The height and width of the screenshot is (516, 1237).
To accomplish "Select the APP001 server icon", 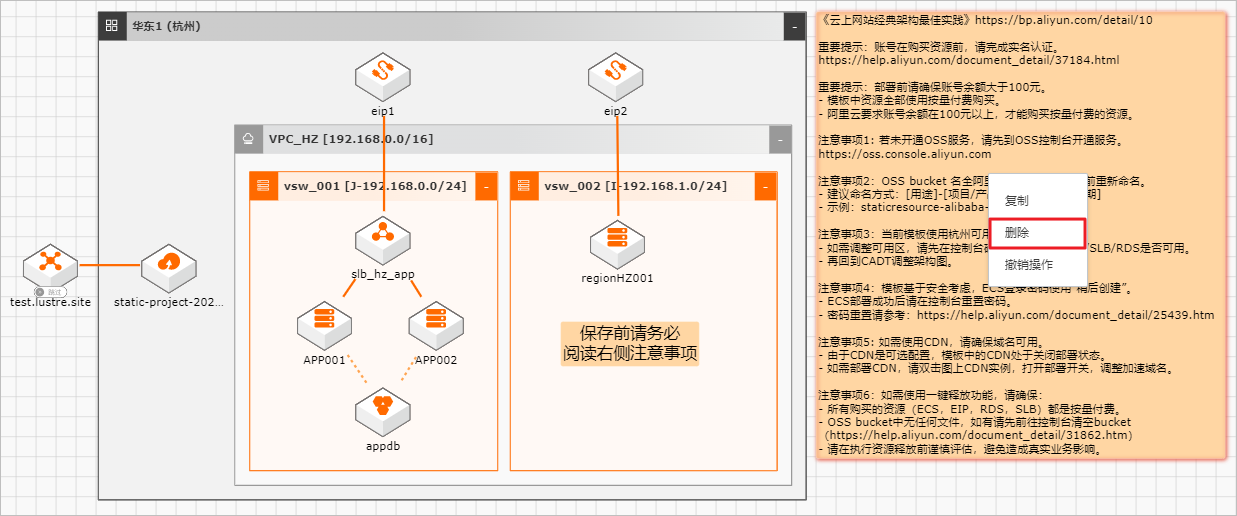I will [x=325, y=325].
